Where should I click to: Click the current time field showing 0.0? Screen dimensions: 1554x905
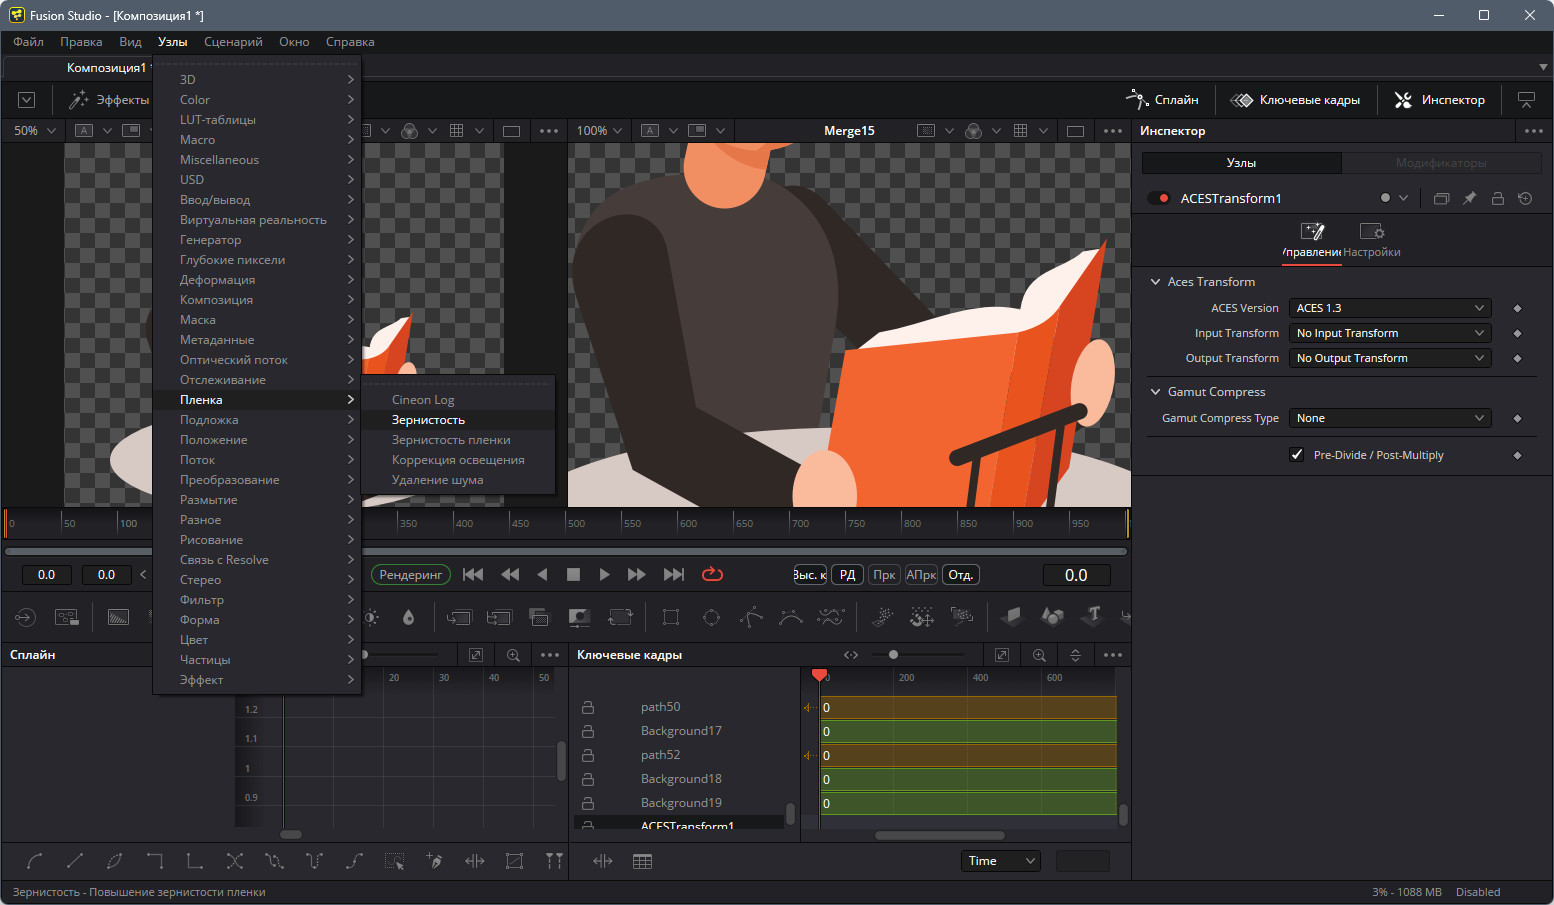pos(1076,575)
